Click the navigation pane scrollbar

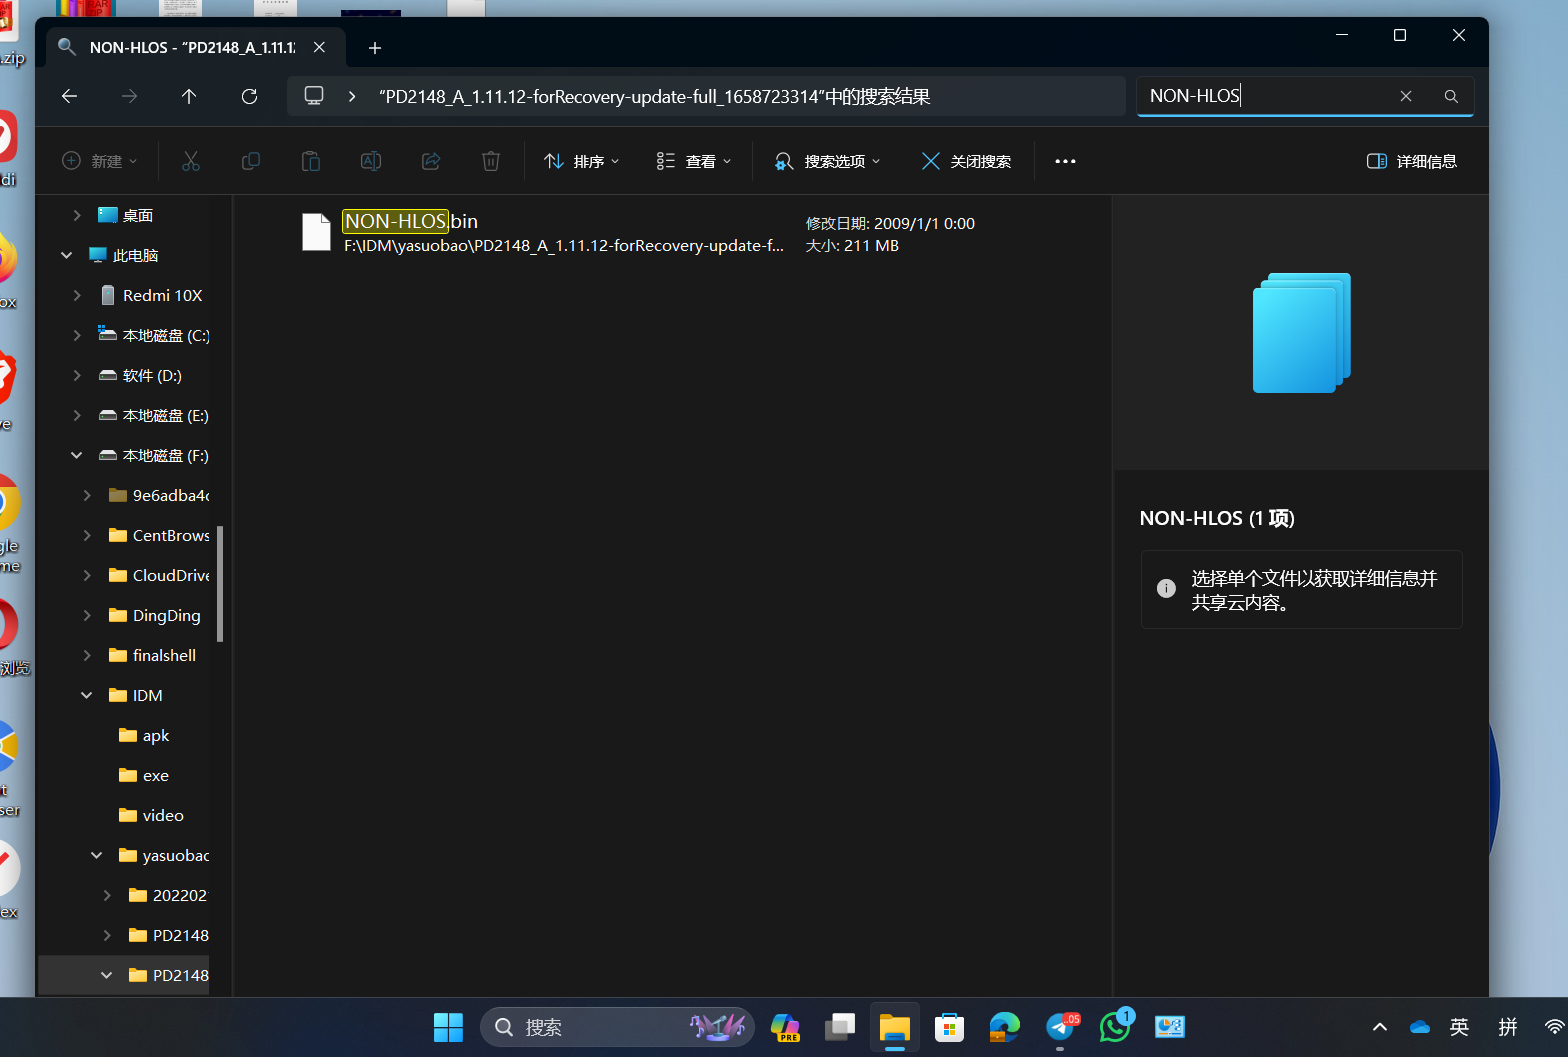220,583
